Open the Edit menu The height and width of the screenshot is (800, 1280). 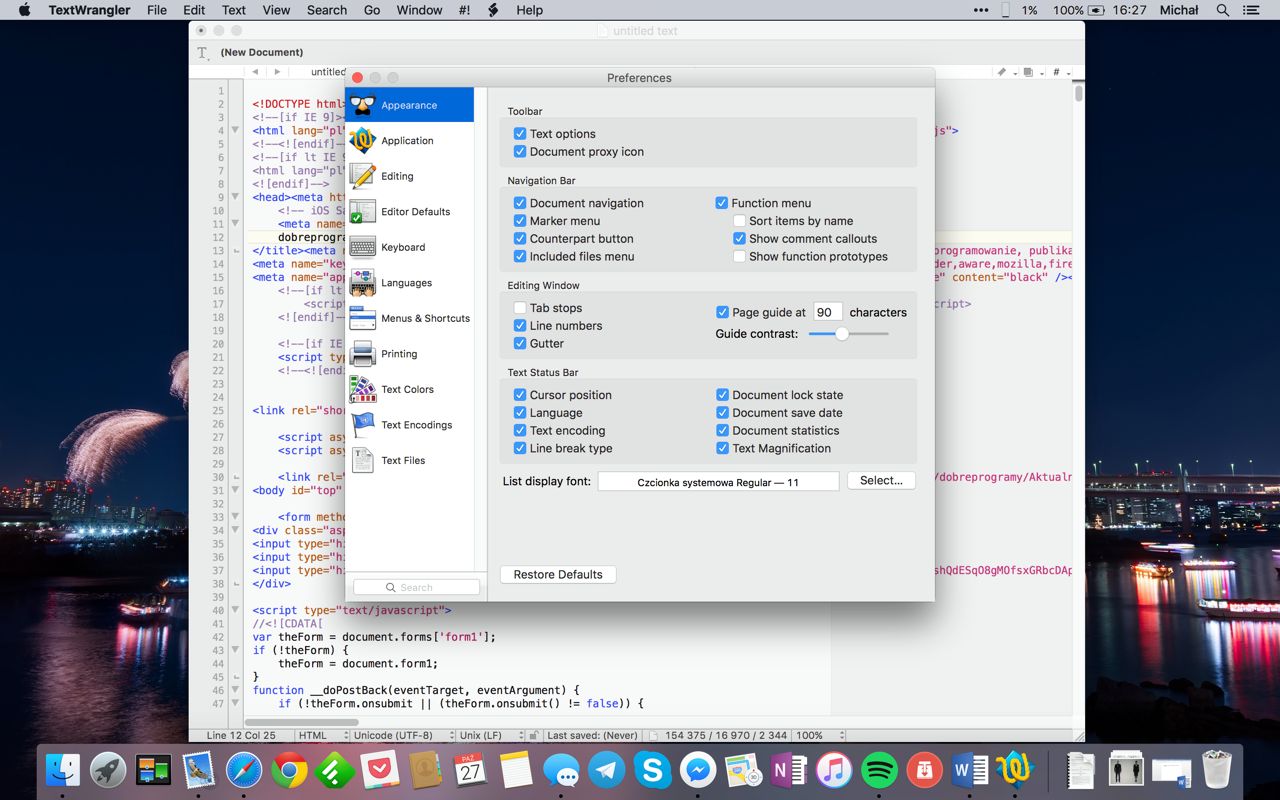[x=194, y=10]
